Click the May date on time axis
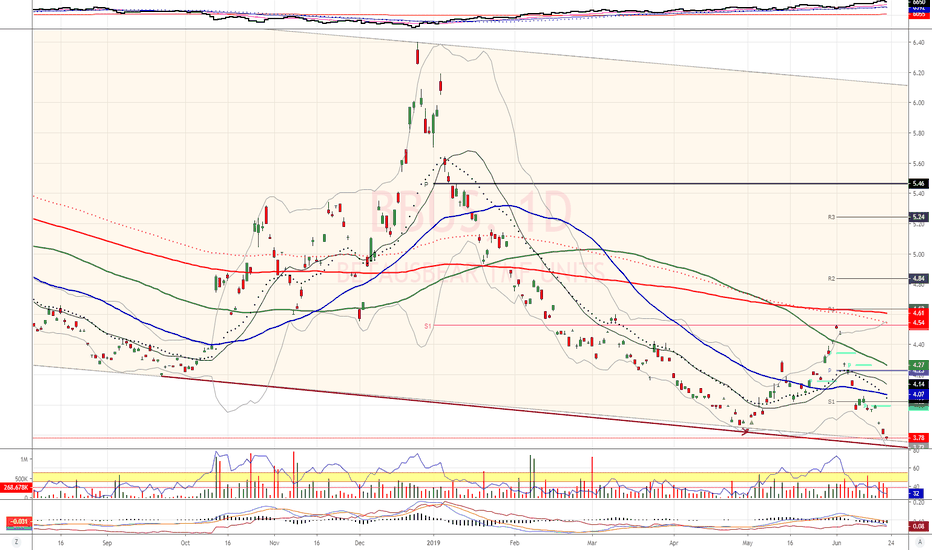The image size is (932, 550). tap(748, 543)
